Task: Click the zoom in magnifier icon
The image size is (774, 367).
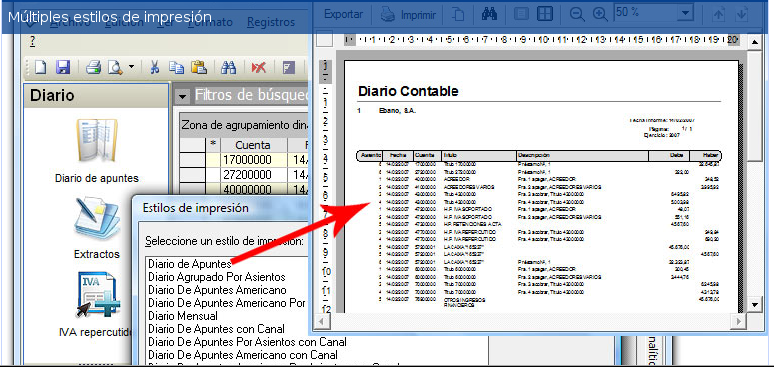Action: pos(600,15)
